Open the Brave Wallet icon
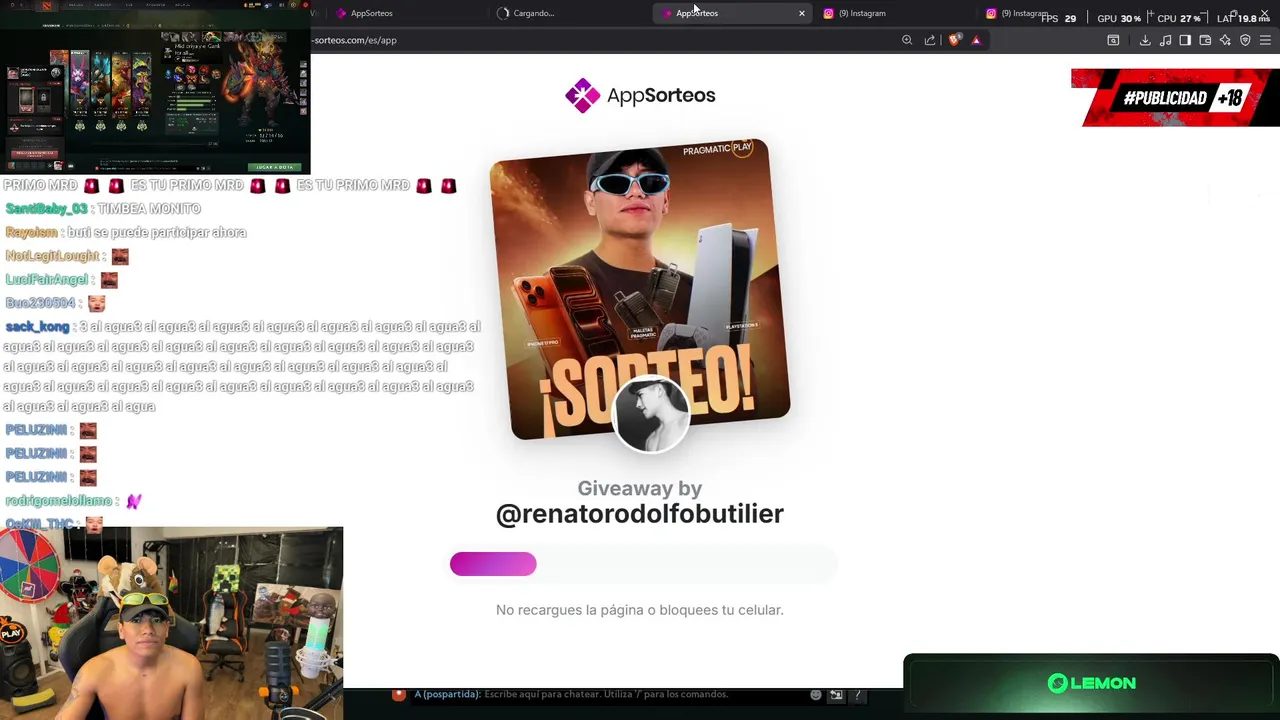 (1205, 40)
